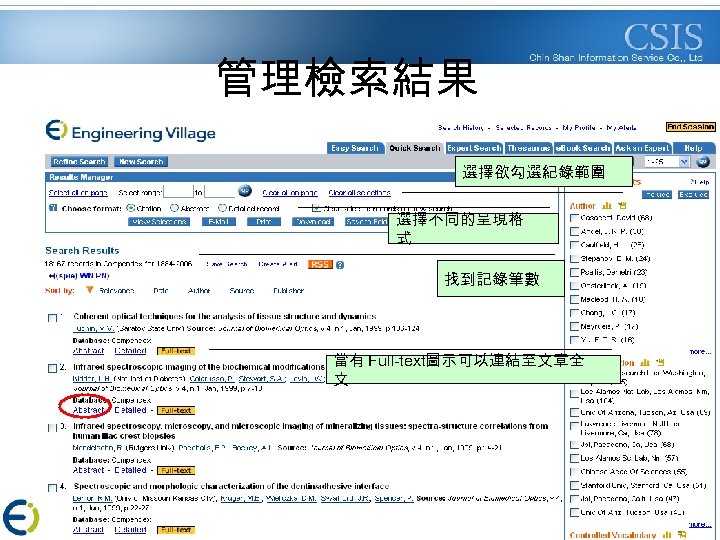Screen dimensions: 720x540
Task: Toggle Clear selections on new search checkbox
Action: coord(315,208)
